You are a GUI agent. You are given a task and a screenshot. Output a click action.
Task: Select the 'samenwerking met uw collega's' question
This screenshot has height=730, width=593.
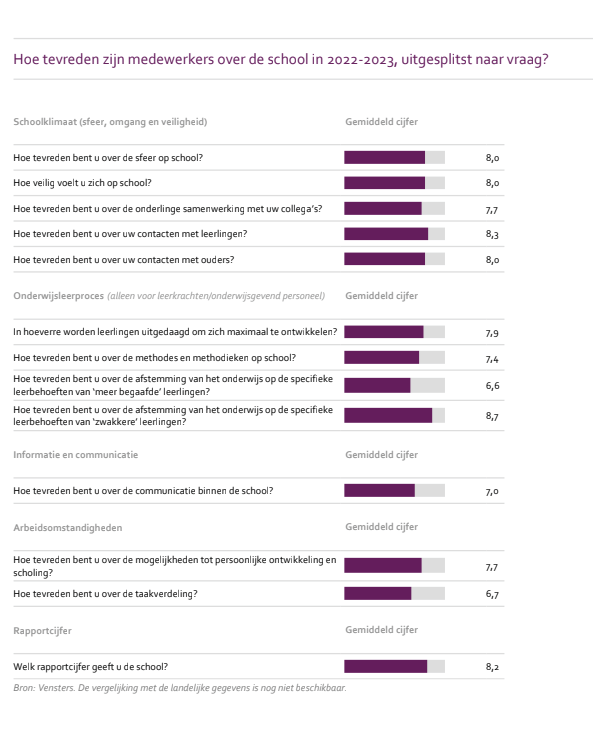tap(168, 209)
